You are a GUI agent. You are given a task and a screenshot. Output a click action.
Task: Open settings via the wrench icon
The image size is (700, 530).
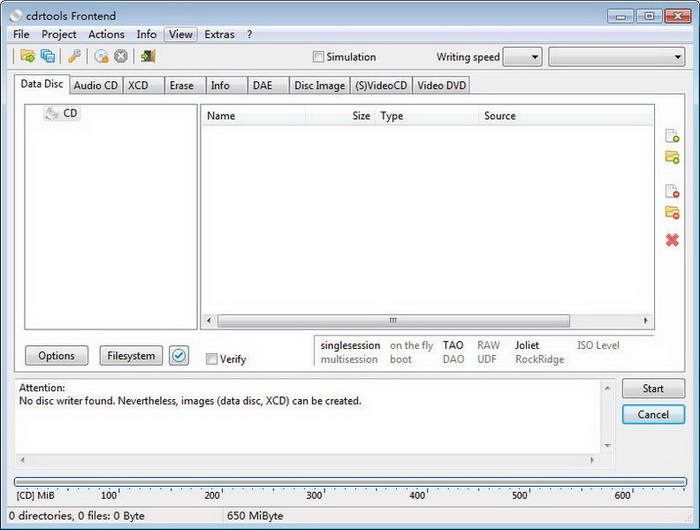pyautogui.click(x=74, y=56)
